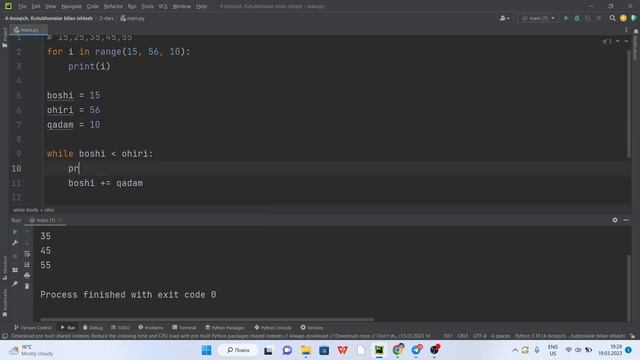Viewport: 640px width, 360px height.
Task: Open the View menu
Action: (x=50, y=6)
